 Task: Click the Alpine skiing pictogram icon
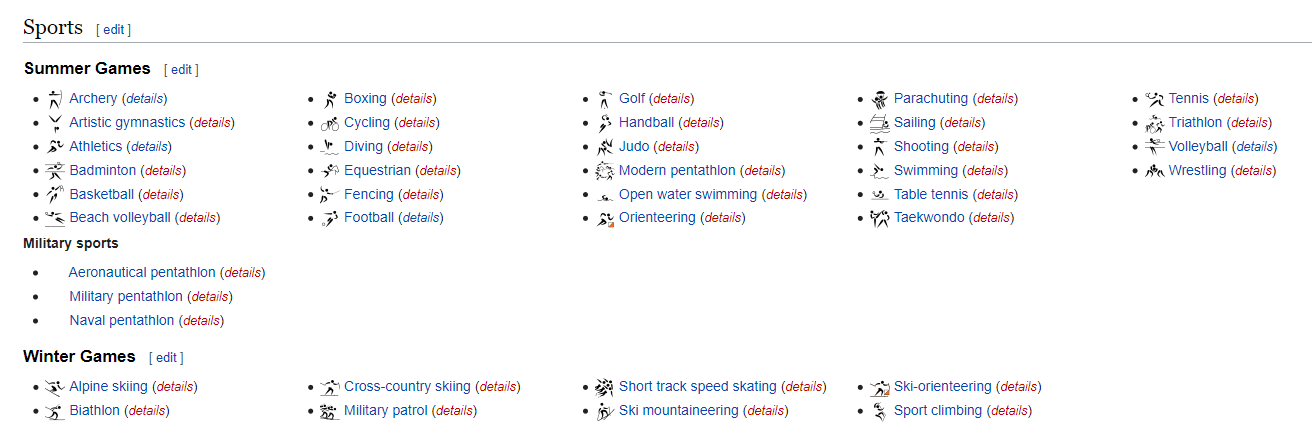click(x=54, y=387)
